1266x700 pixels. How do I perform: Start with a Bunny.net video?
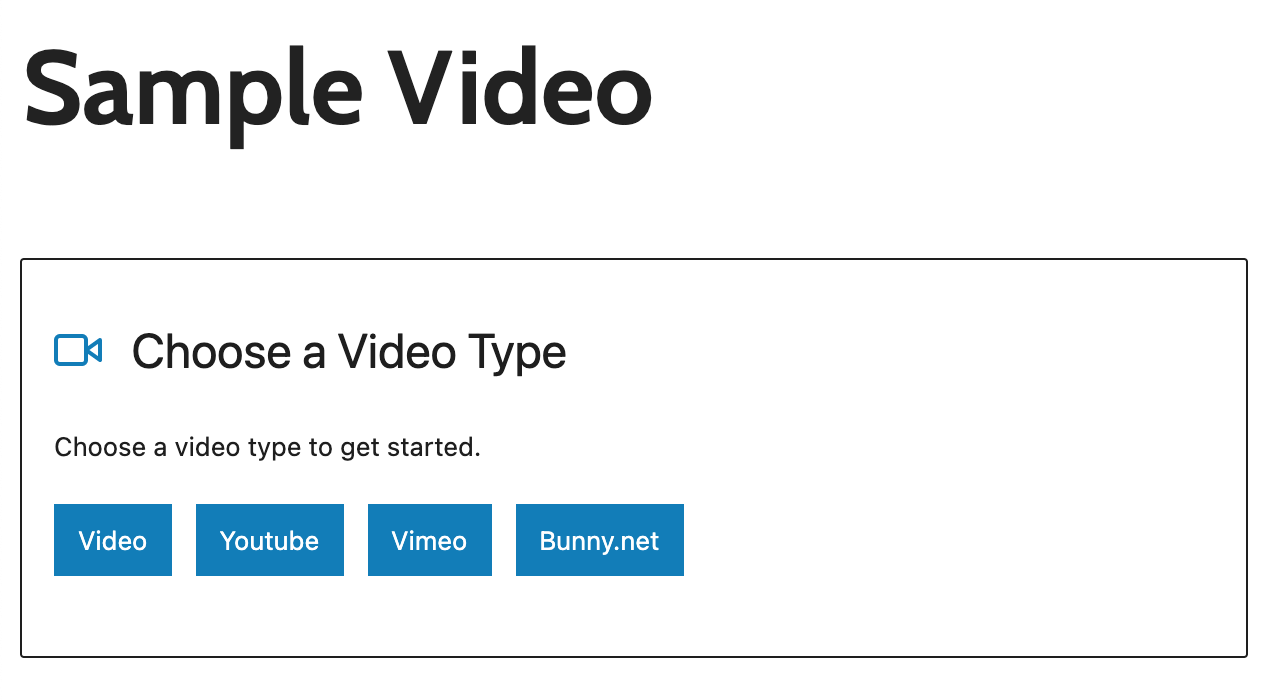point(599,540)
